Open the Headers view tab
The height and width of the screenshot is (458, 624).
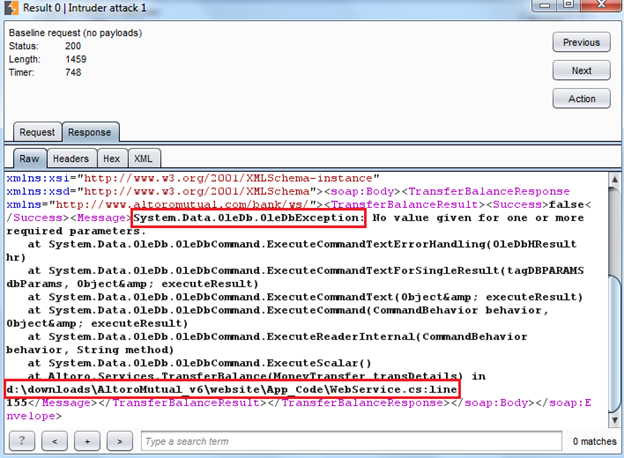[70, 158]
